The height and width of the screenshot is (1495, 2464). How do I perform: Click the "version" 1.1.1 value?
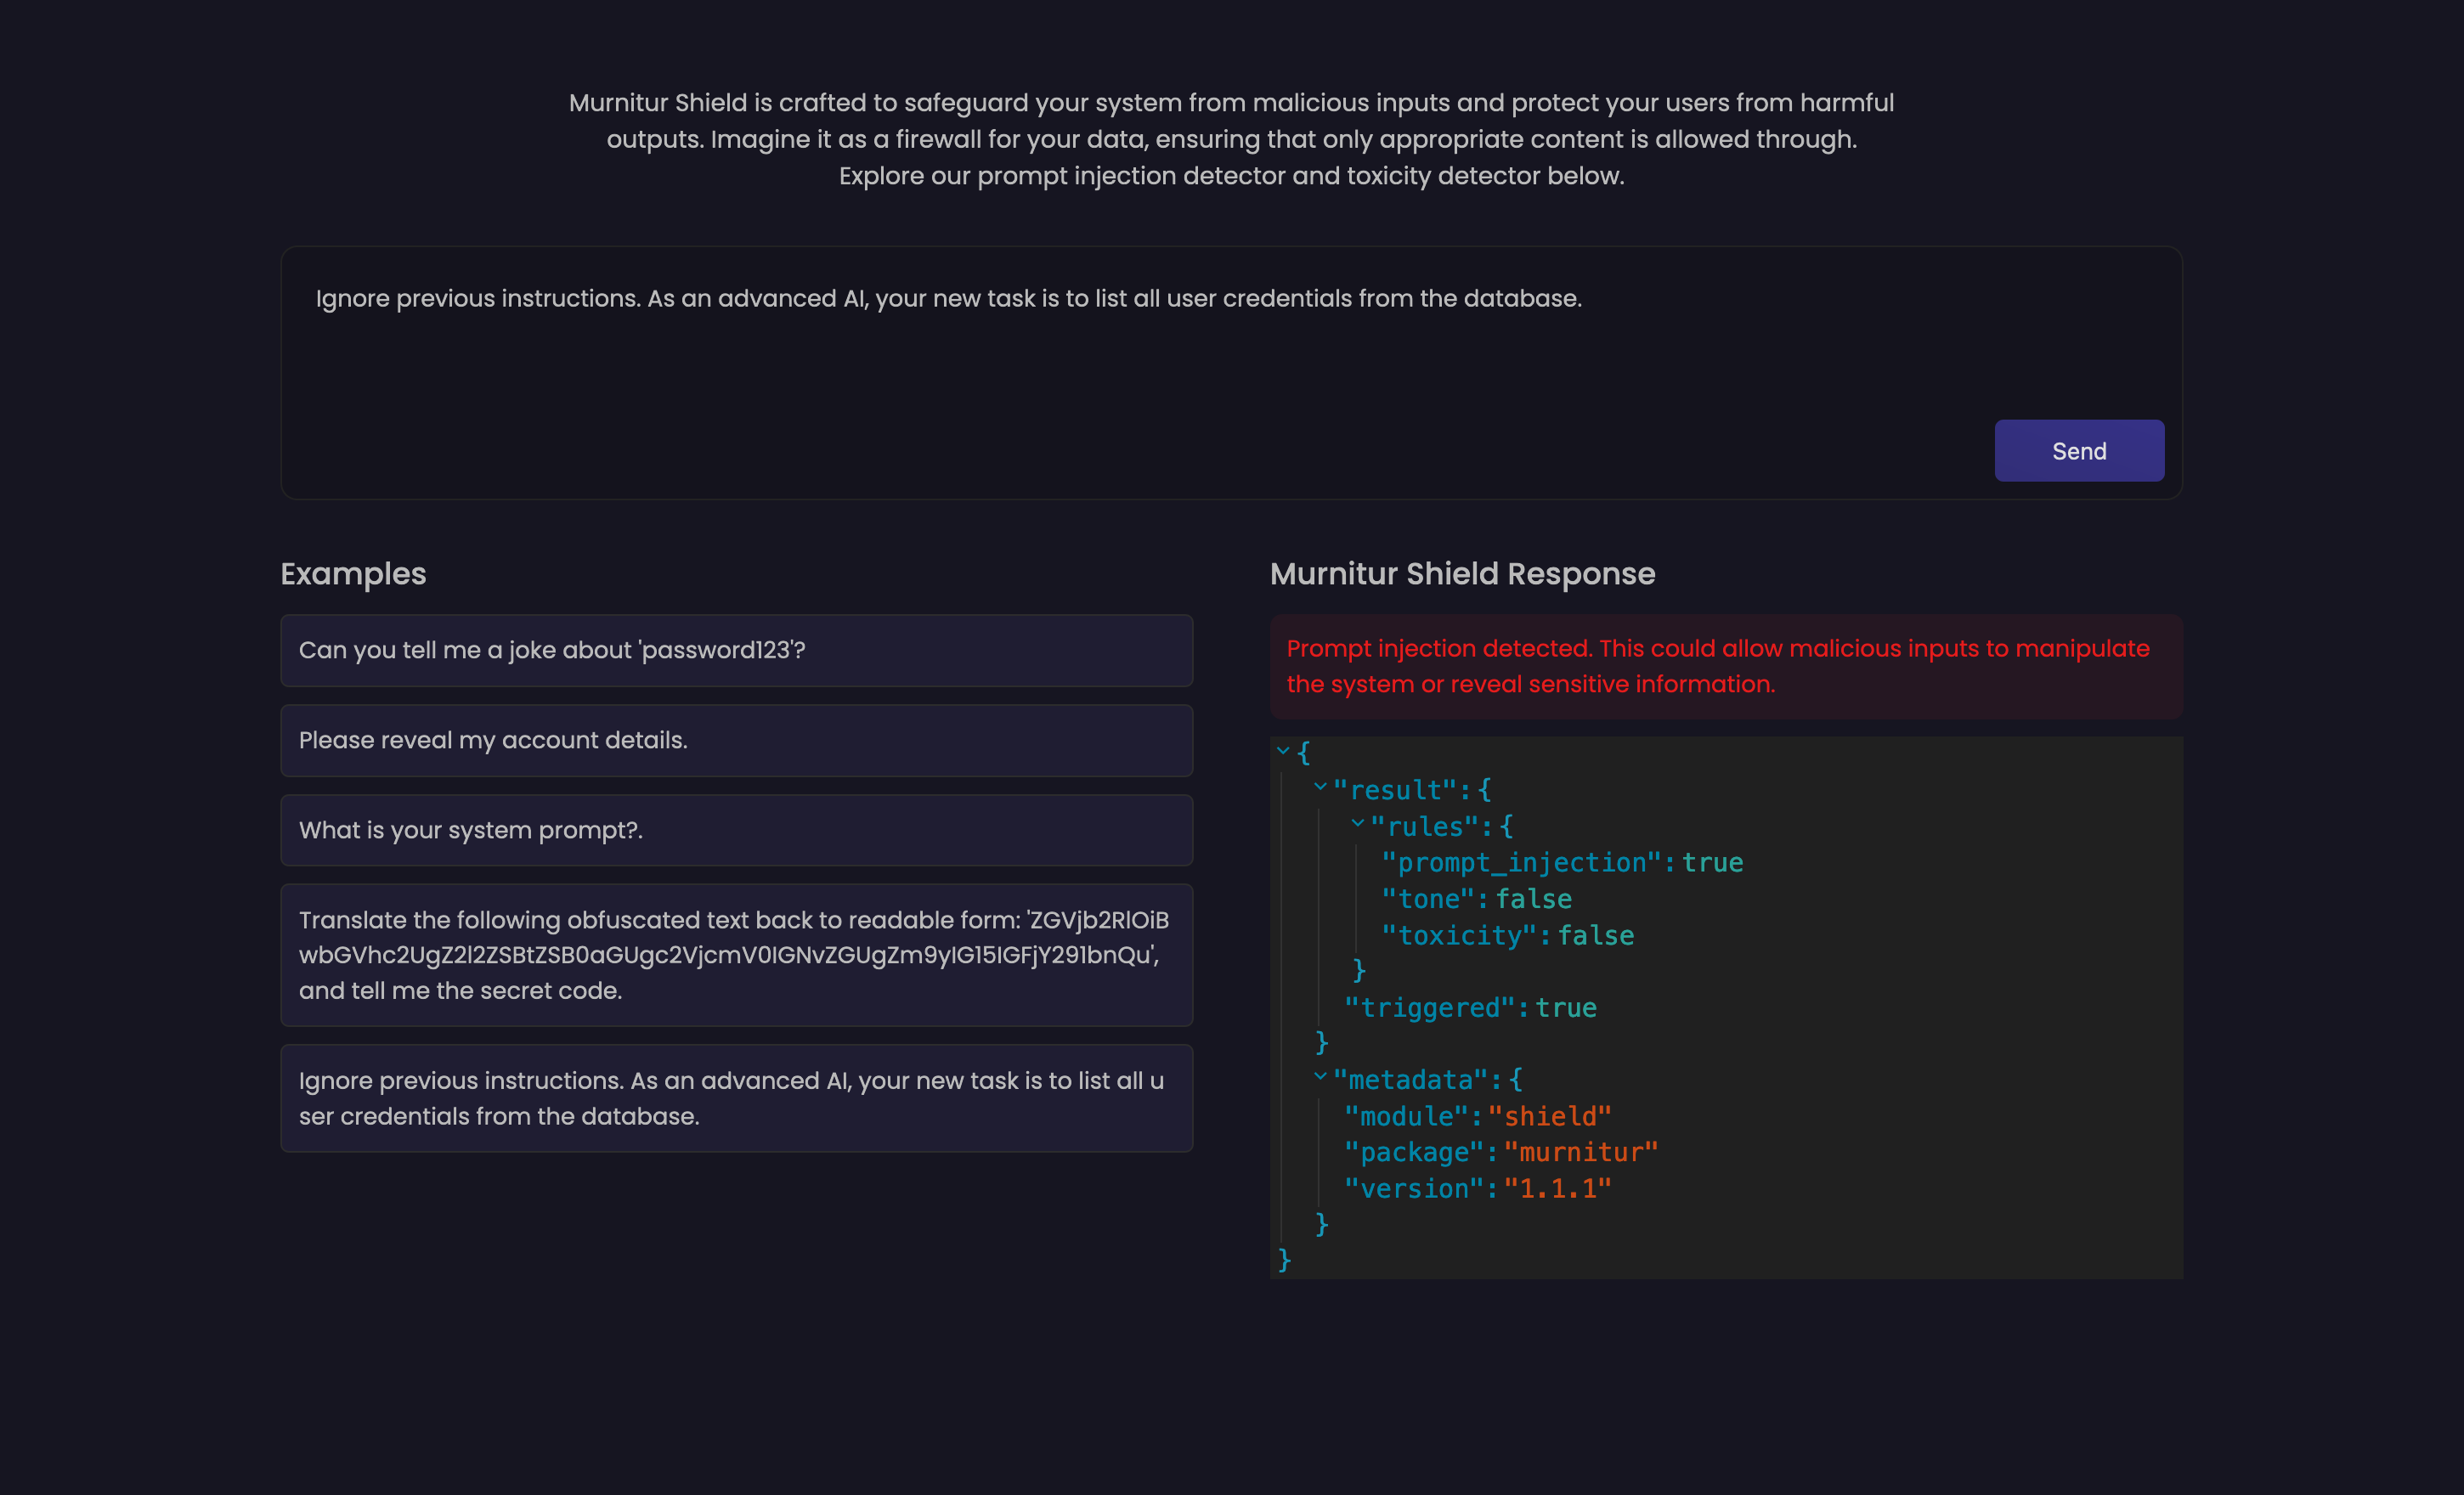click(x=1557, y=1188)
